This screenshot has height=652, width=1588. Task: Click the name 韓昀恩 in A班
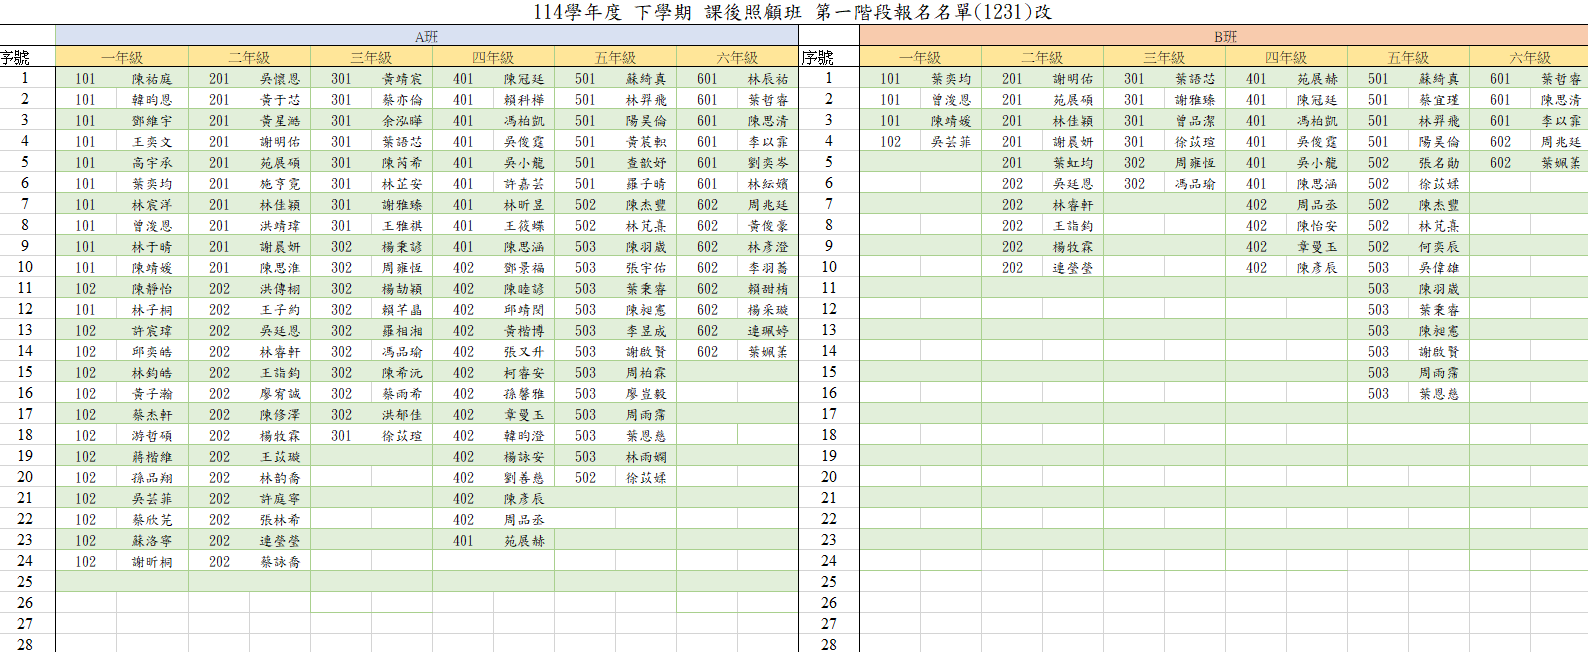click(x=152, y=100)
